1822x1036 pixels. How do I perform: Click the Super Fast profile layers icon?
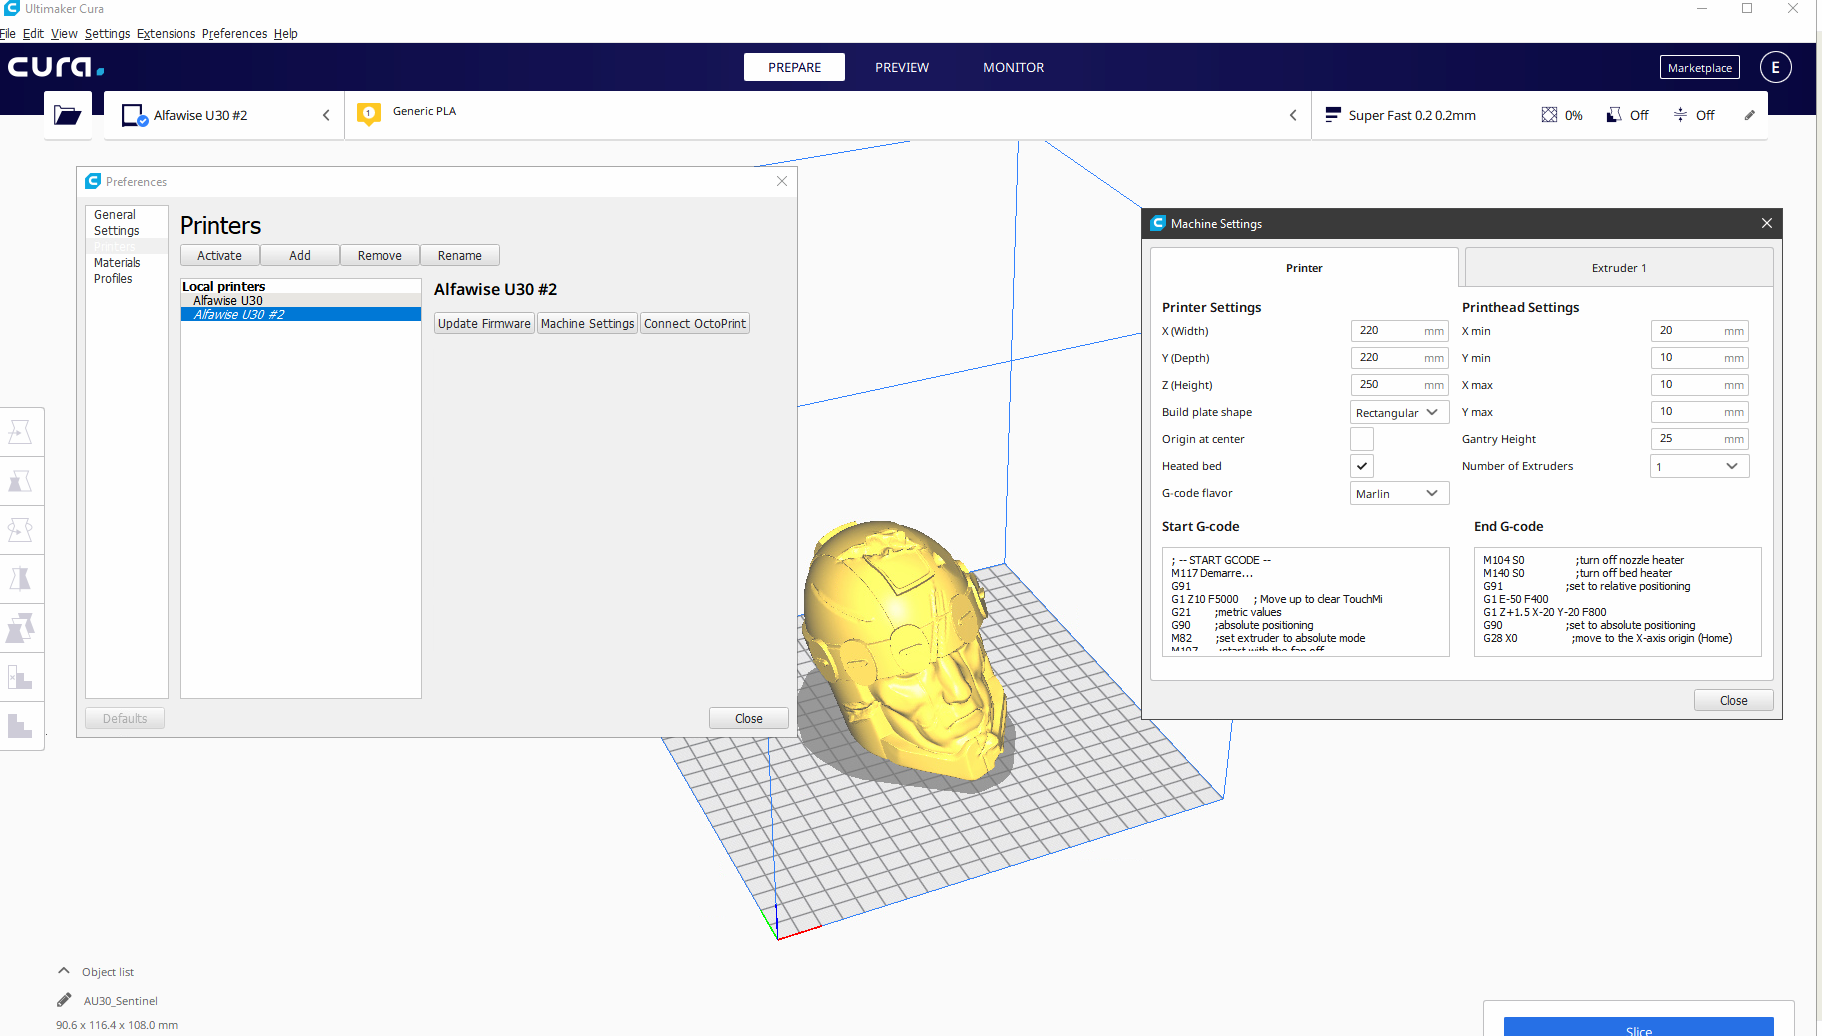[x=1332, y=115]
